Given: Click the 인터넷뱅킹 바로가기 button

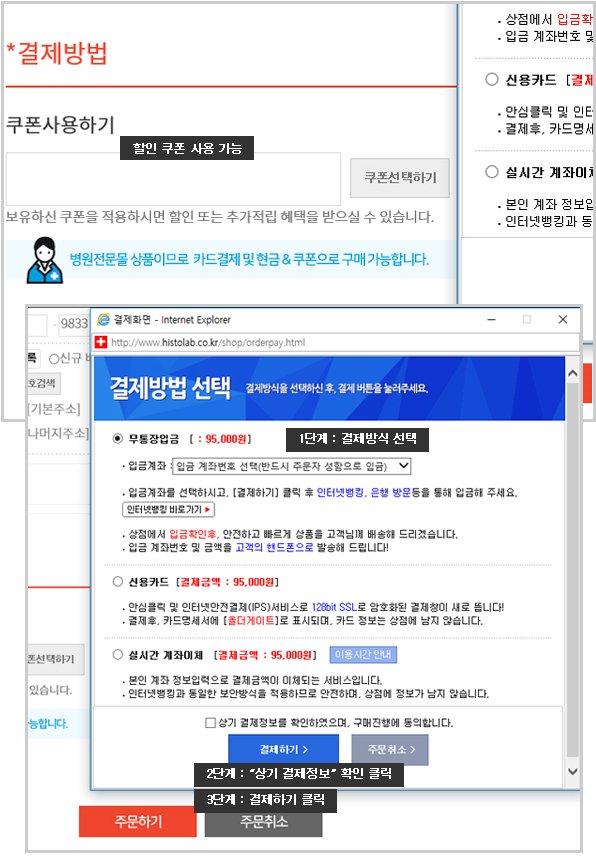Looking at the screenshot, I should [x=168, y=509].
